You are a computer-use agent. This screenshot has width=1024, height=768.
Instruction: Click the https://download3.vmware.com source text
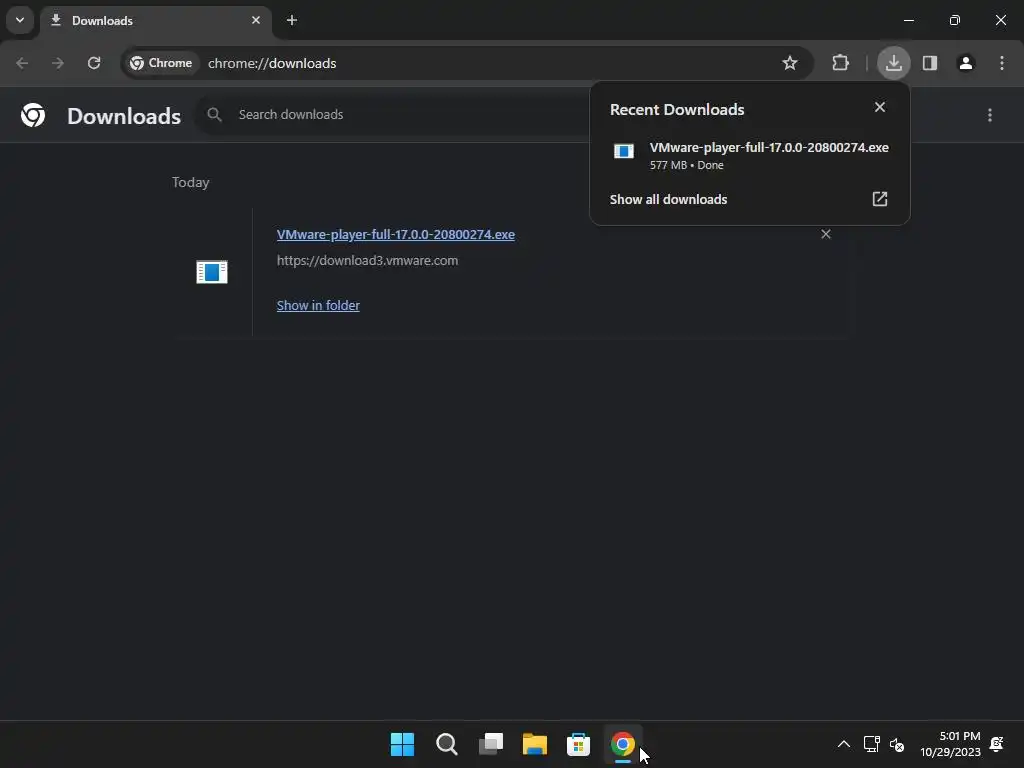367,261
